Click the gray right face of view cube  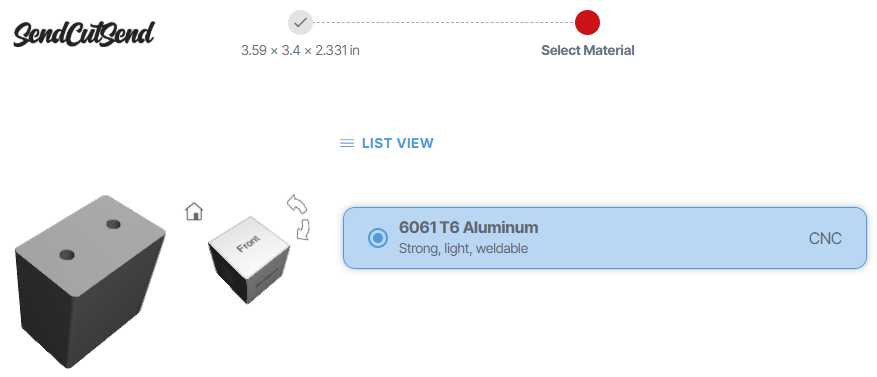point(268,276)
